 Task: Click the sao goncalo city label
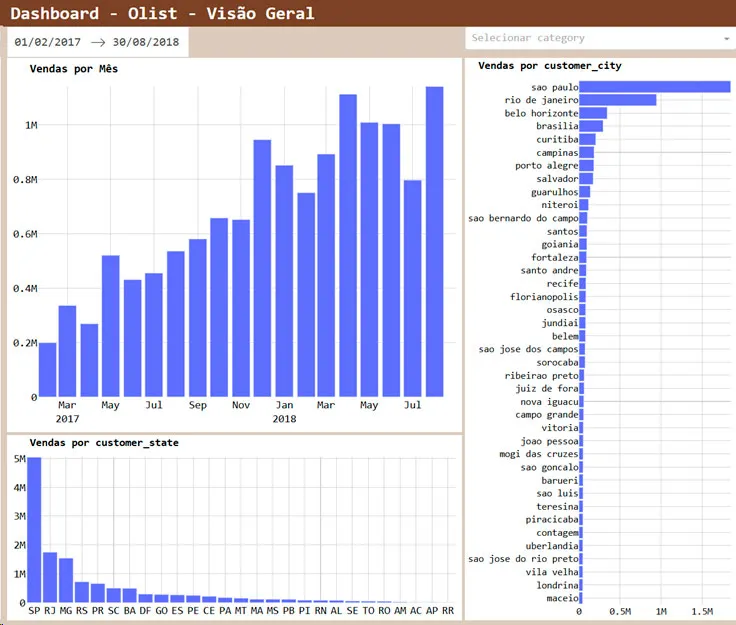click(x=549, y=467)
